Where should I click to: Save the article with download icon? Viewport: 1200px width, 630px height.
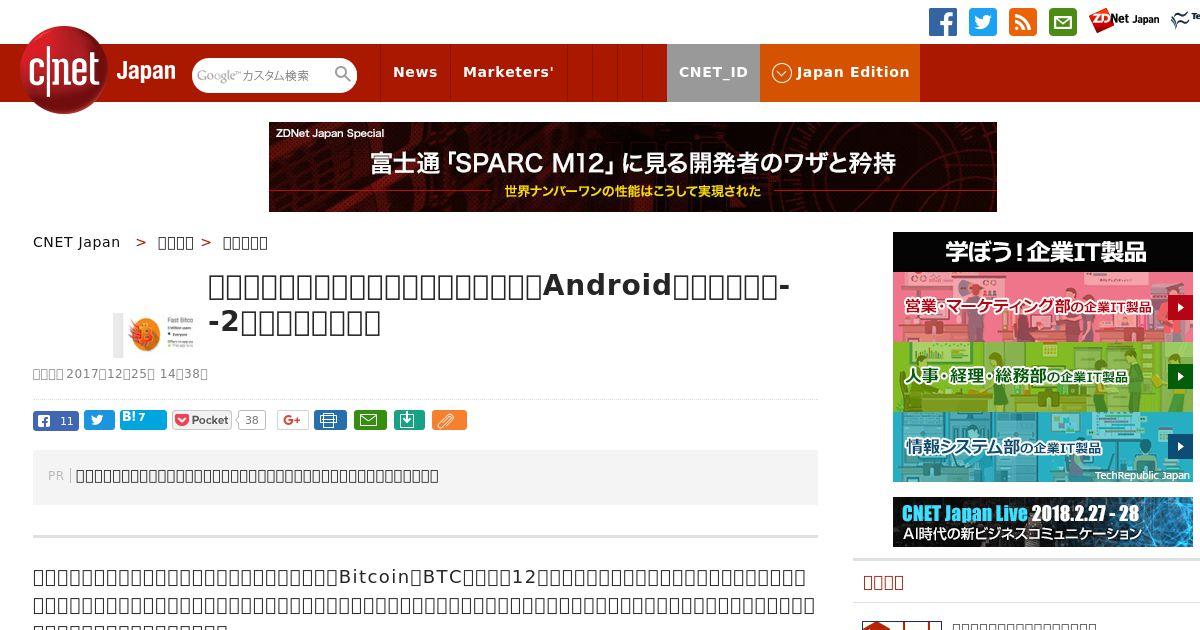pyautogui.click(x=410, y=420)
